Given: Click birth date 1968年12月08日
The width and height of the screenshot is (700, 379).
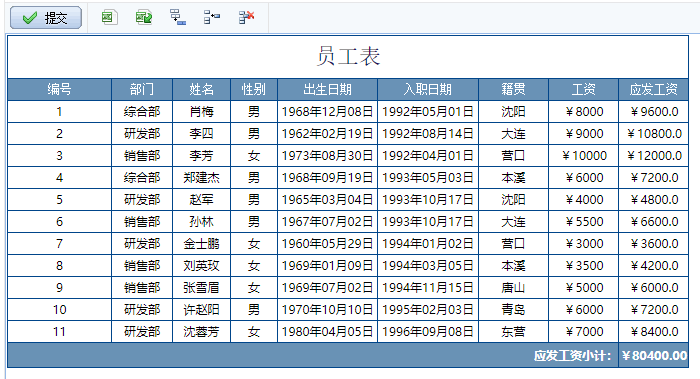Looking at the screenshot, I should (327, 112).
